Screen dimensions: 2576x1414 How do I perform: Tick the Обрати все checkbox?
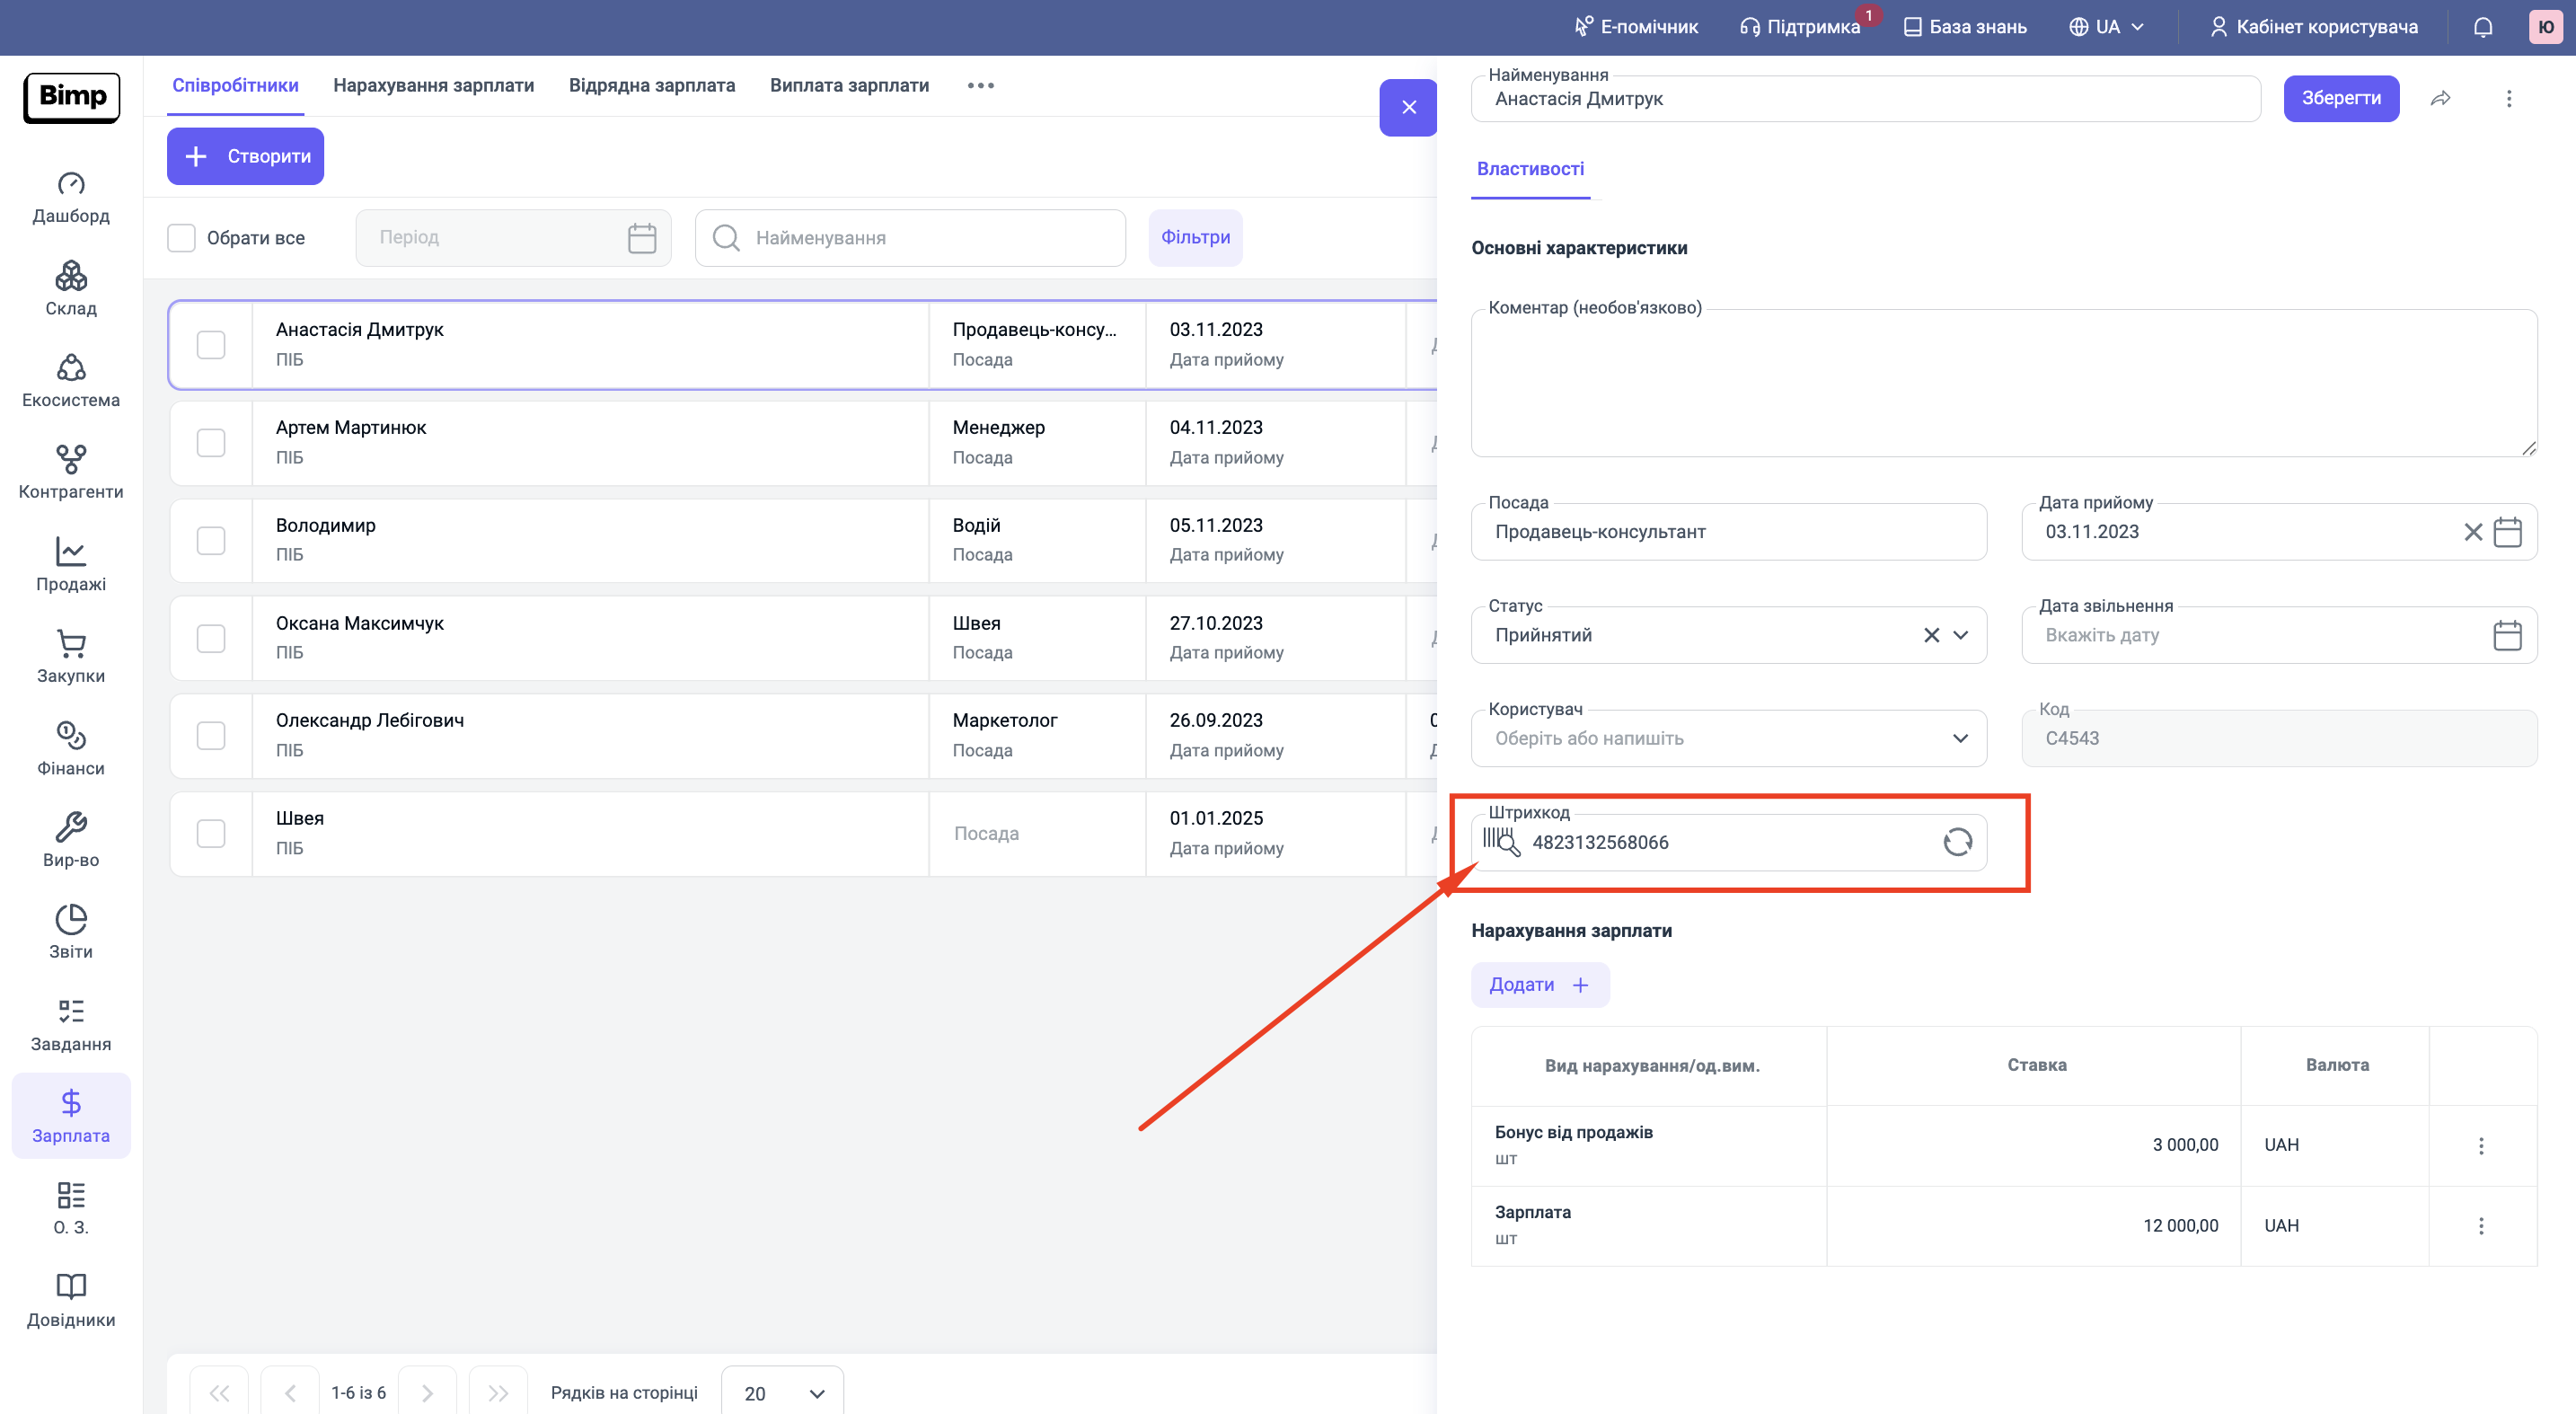tap(181, 238)
